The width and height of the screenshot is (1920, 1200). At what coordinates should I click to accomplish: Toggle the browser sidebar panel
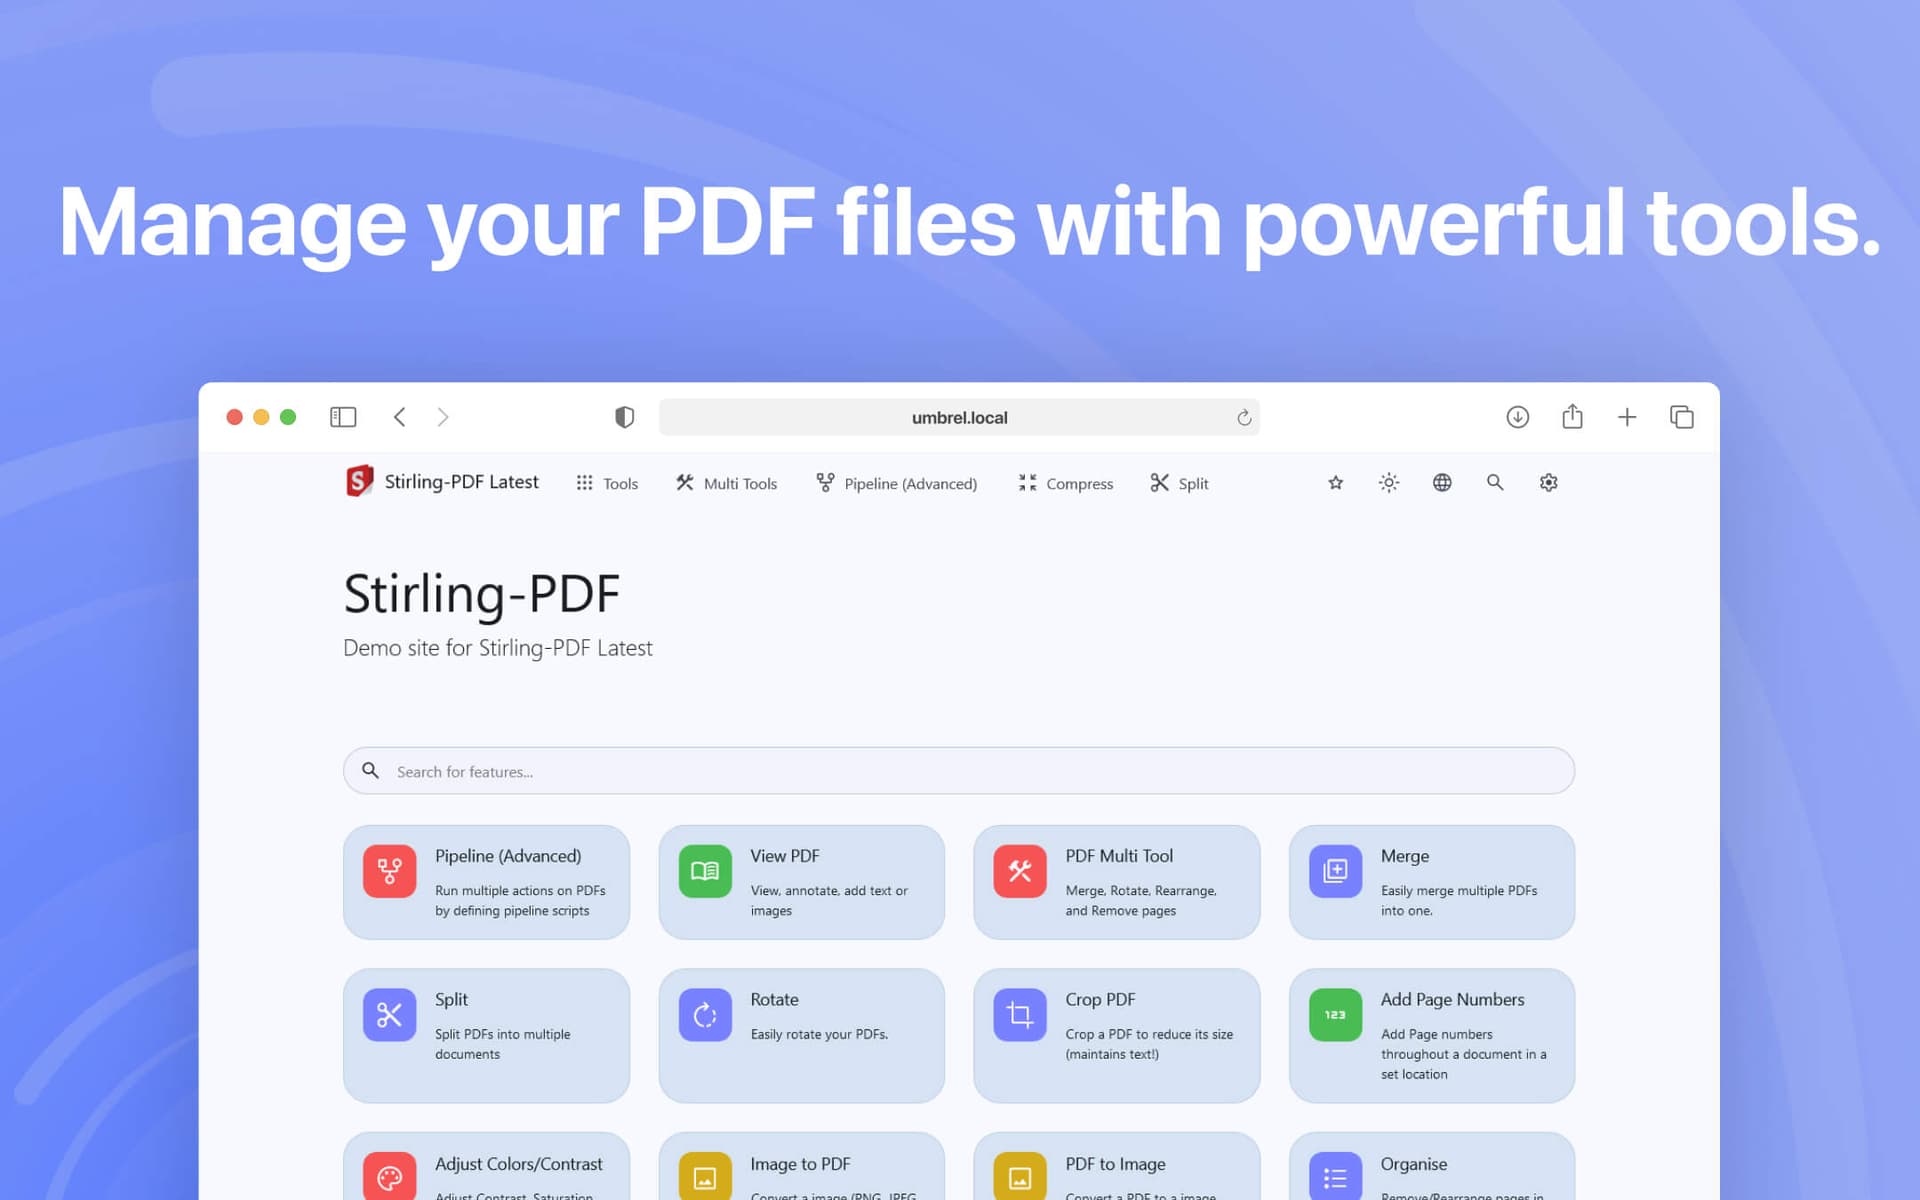343,416
